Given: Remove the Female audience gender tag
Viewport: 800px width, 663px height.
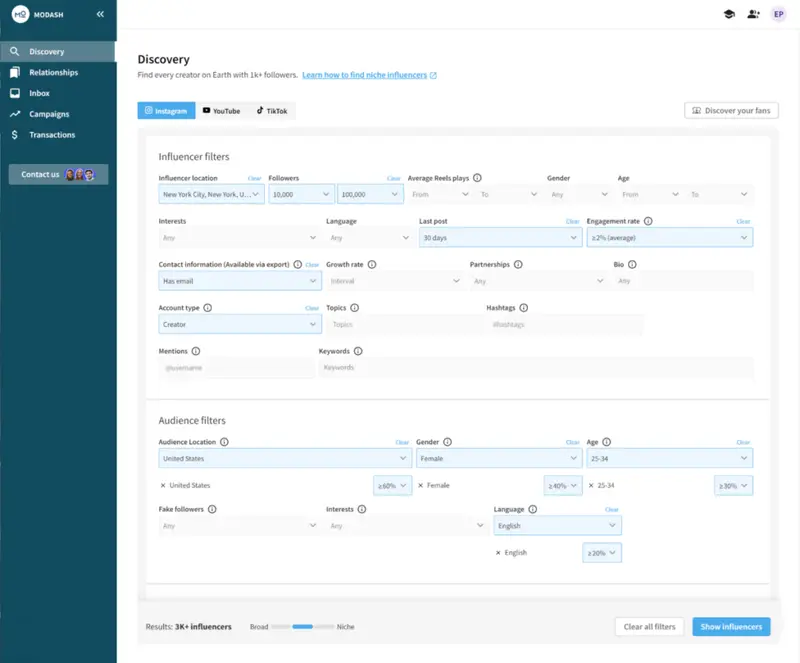Looking at the screenshot, I should tap(421, 485).
